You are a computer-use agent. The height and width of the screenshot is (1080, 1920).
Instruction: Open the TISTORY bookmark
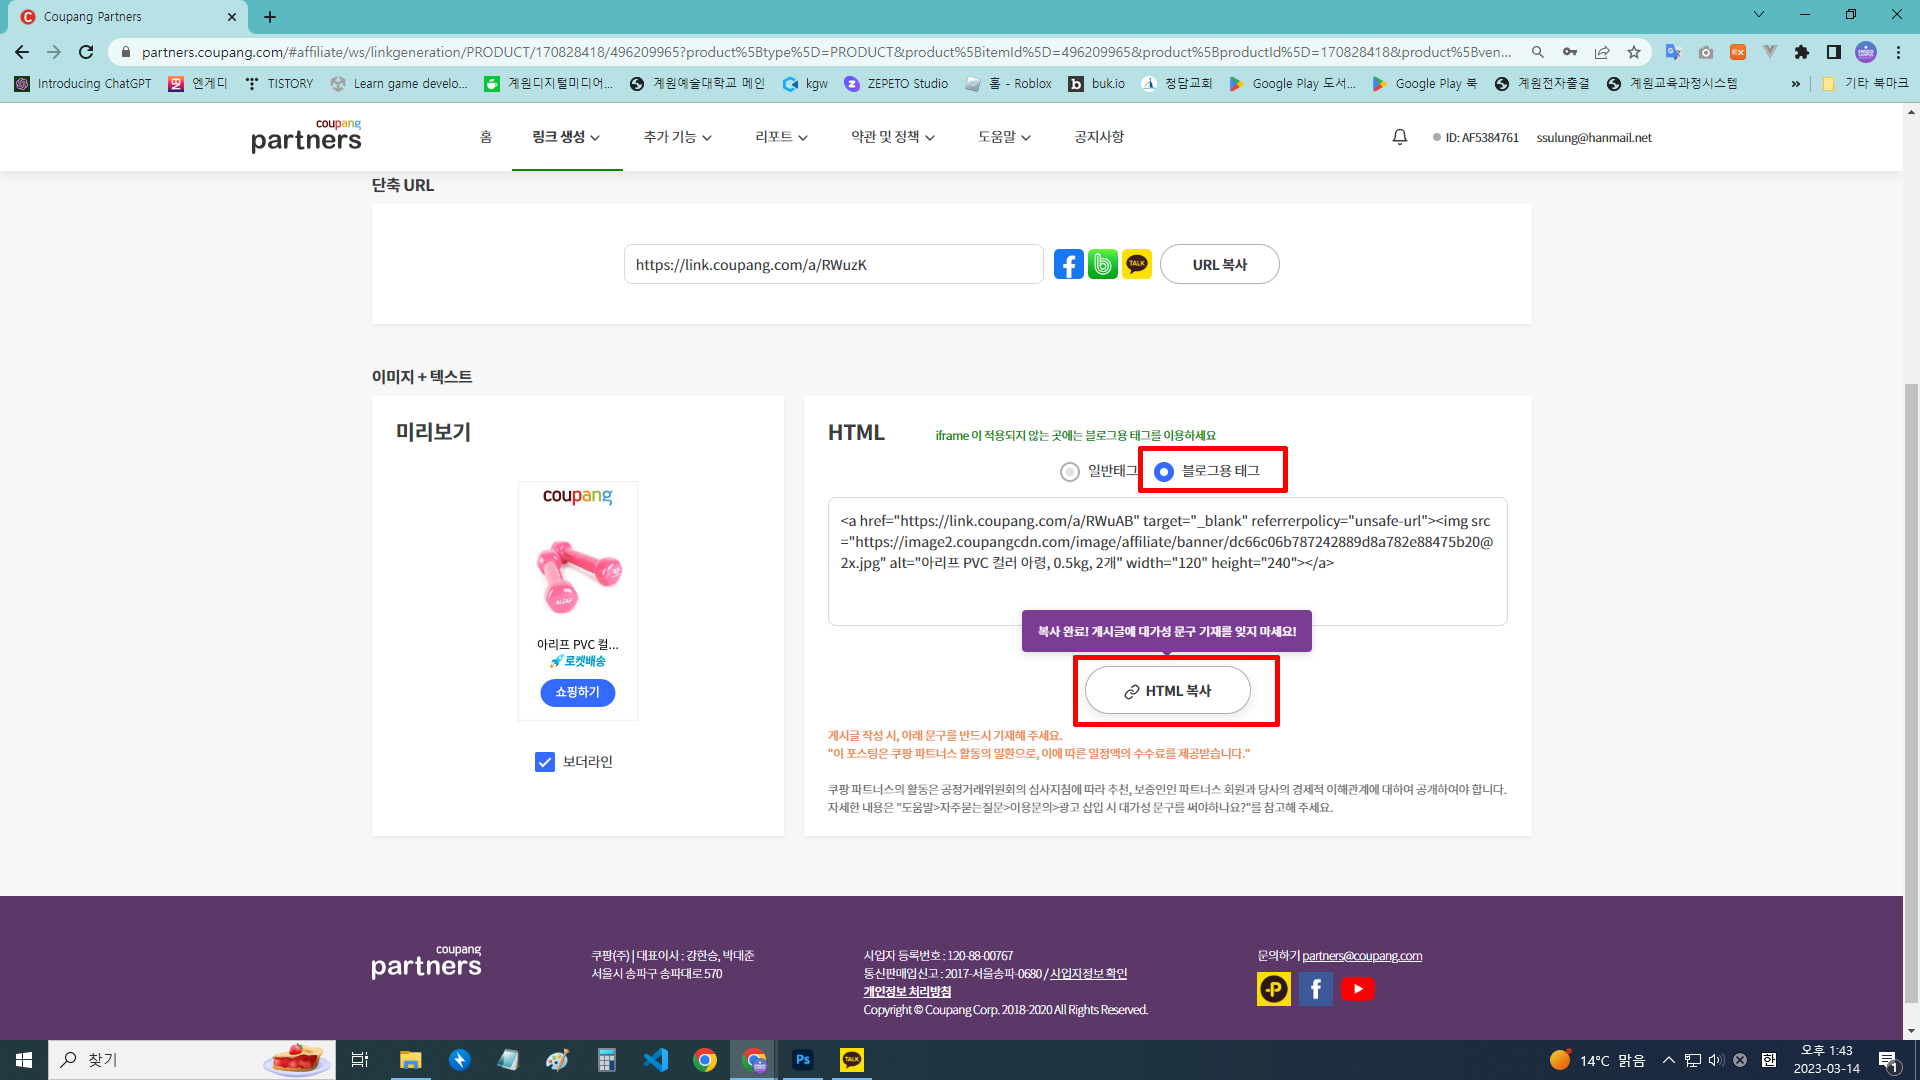coord(280,84)
